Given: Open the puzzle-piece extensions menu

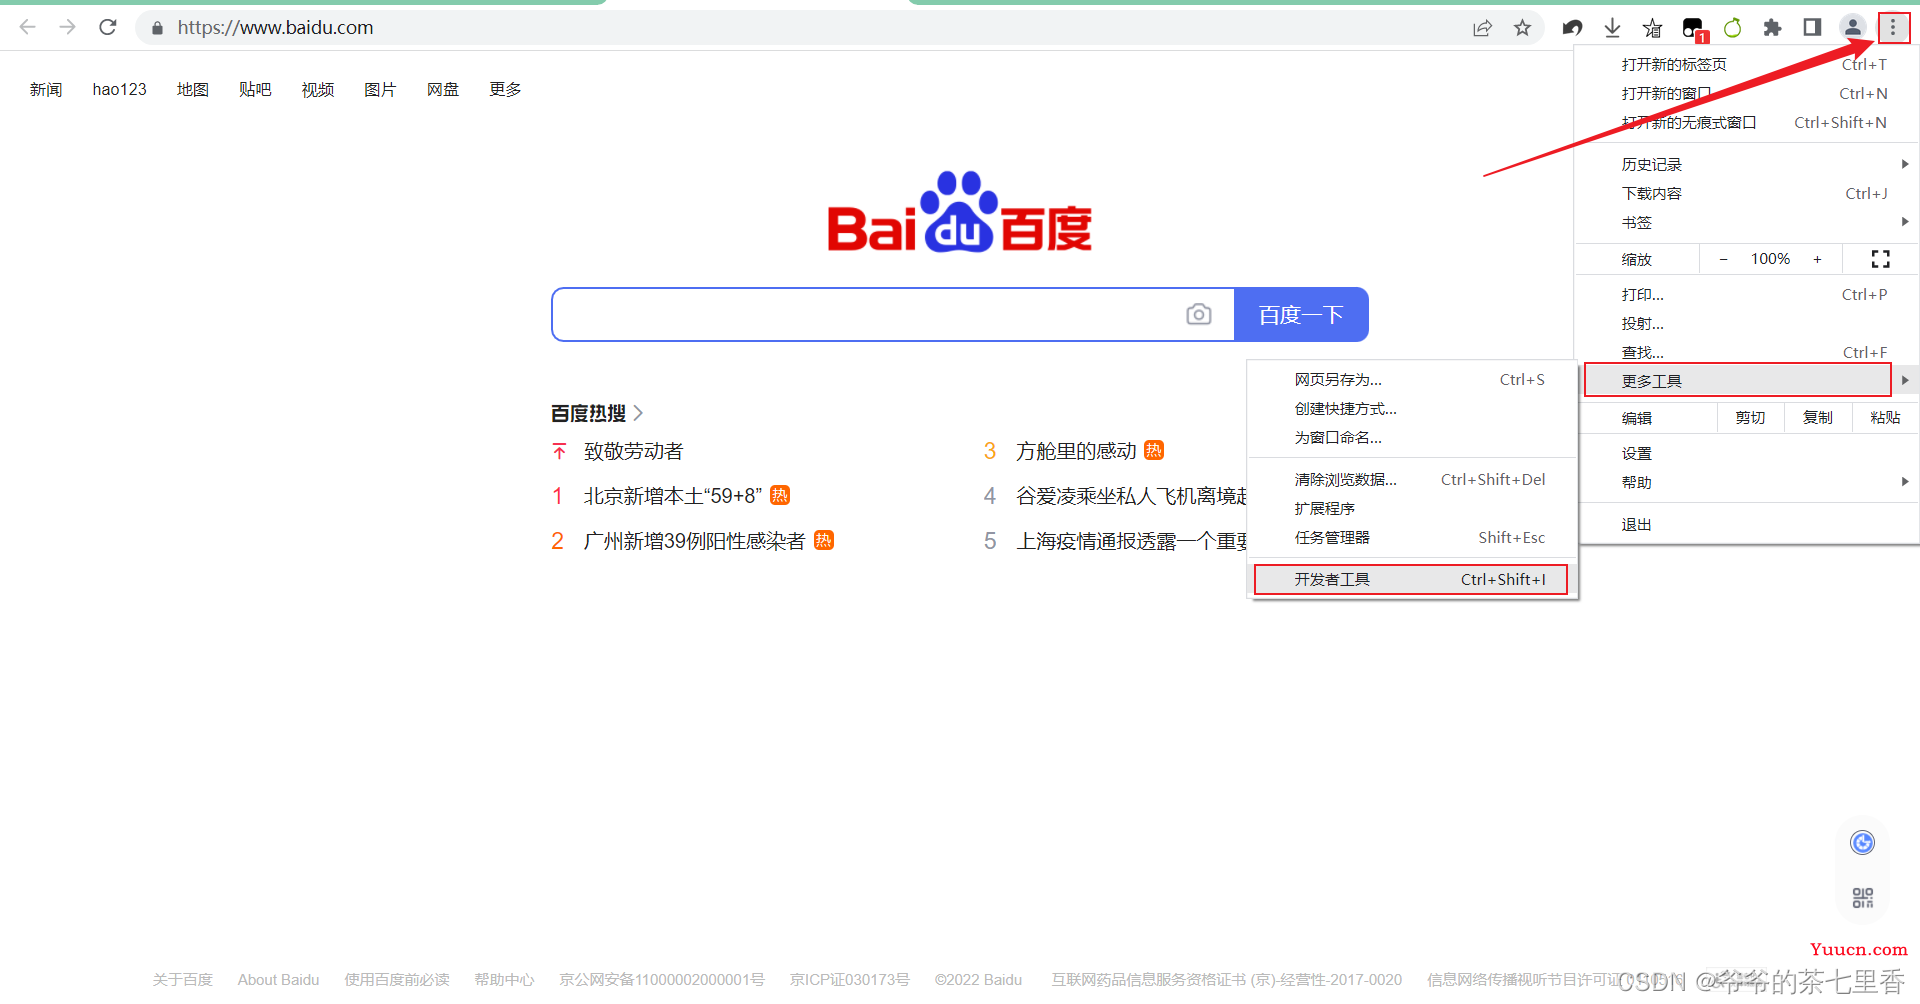Looking at the screenshot, I should click(1772, 28).
